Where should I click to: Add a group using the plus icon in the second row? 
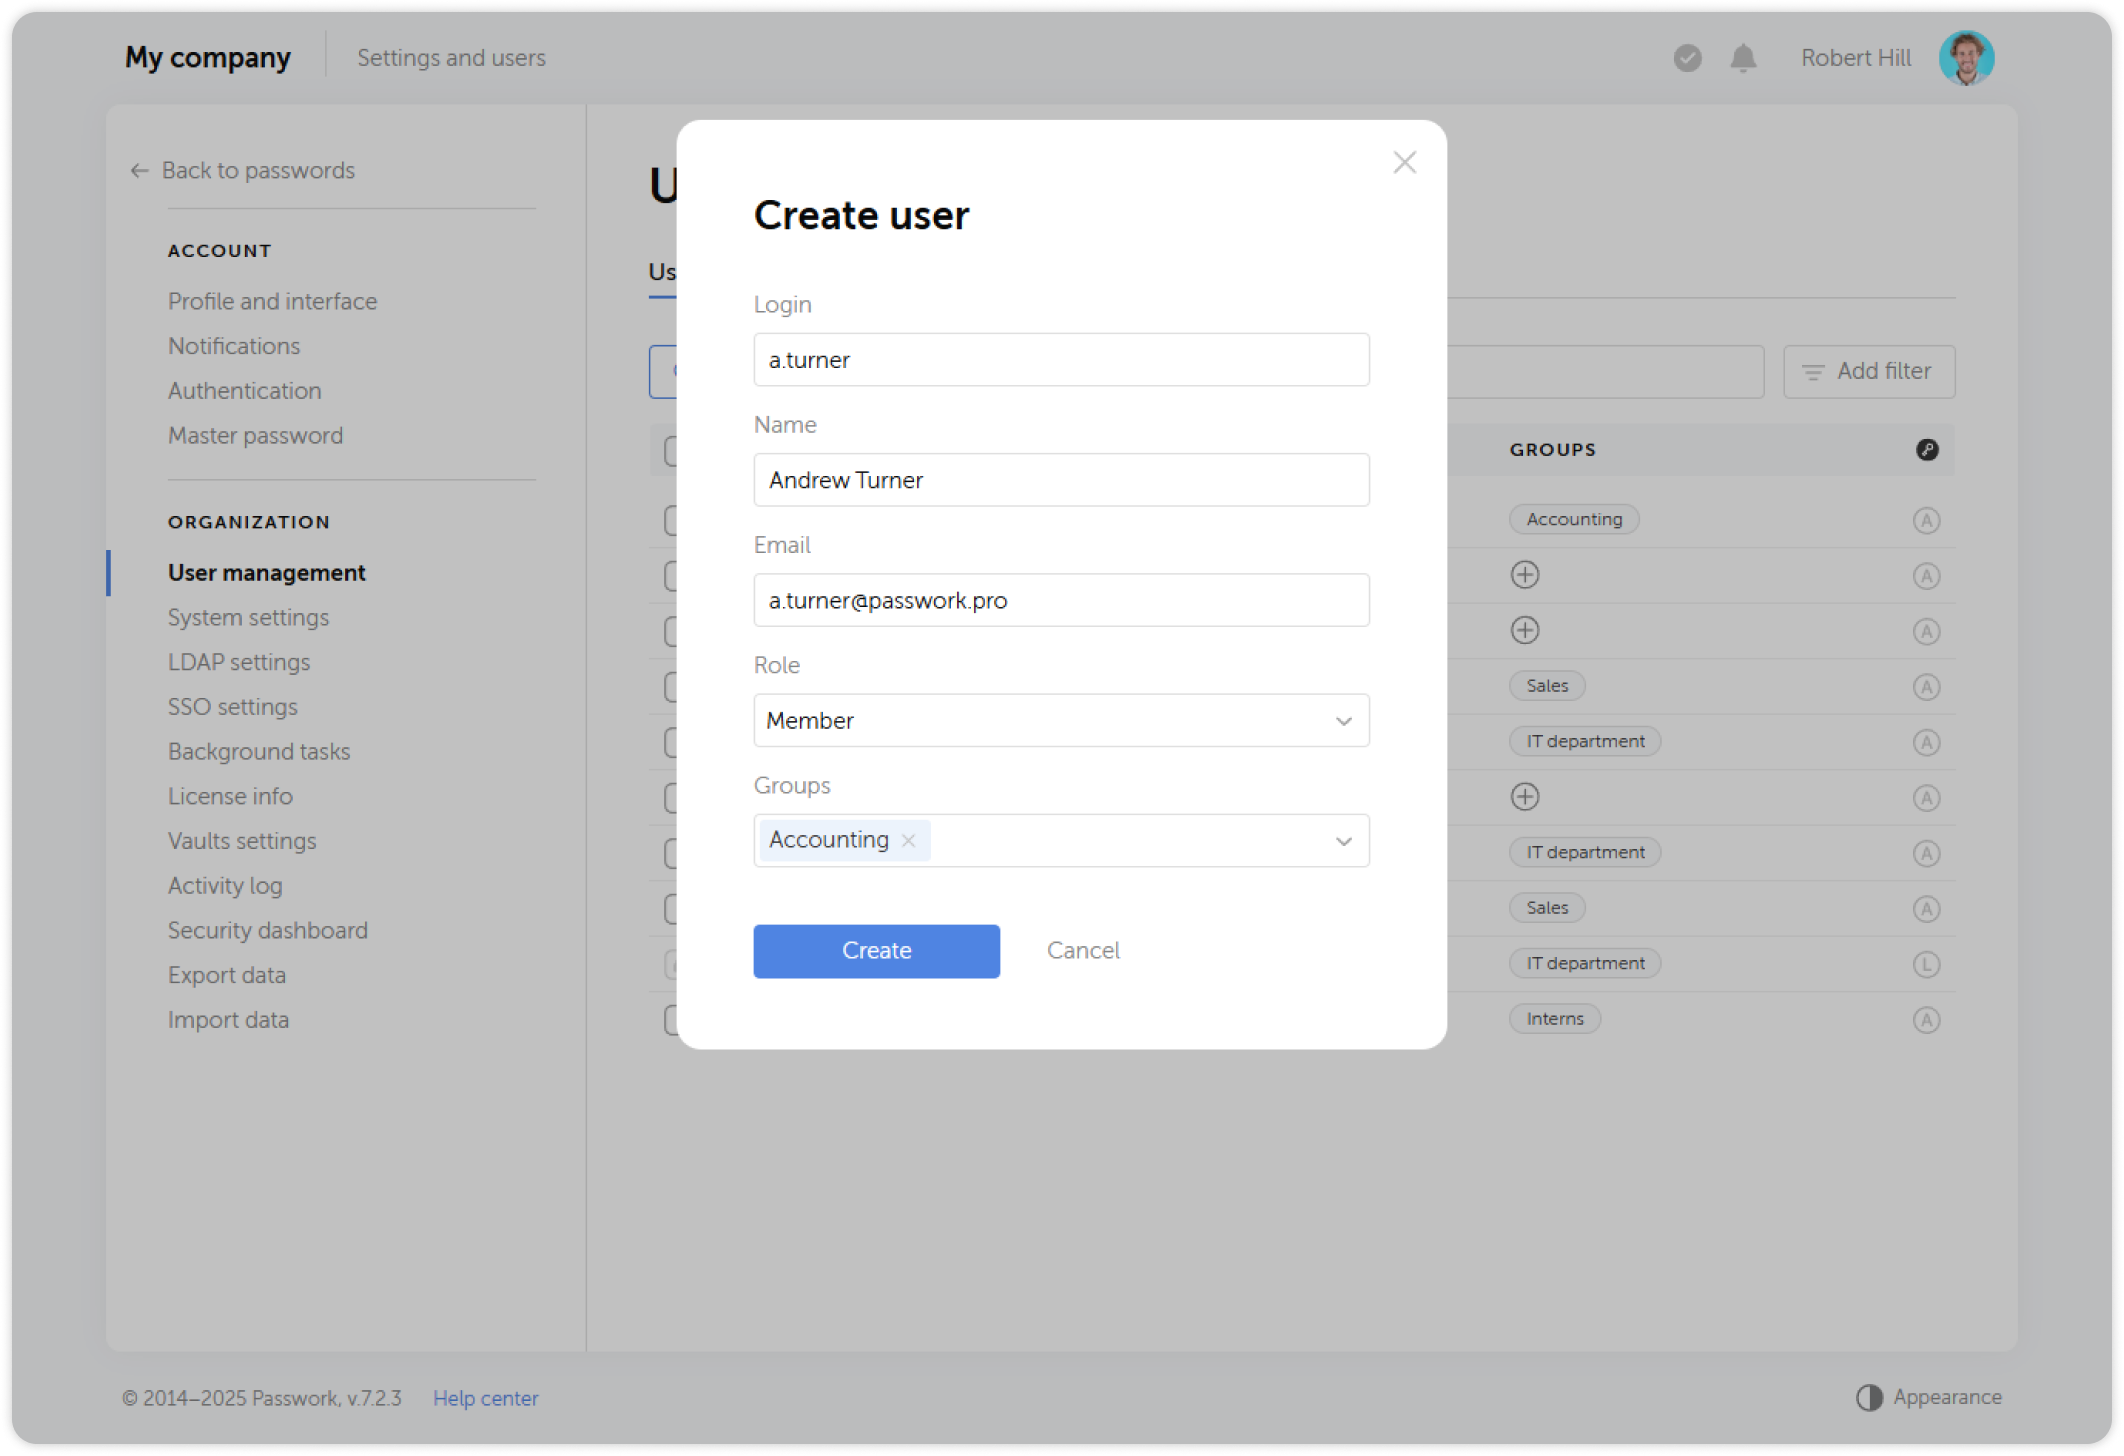pos(1524,575)
